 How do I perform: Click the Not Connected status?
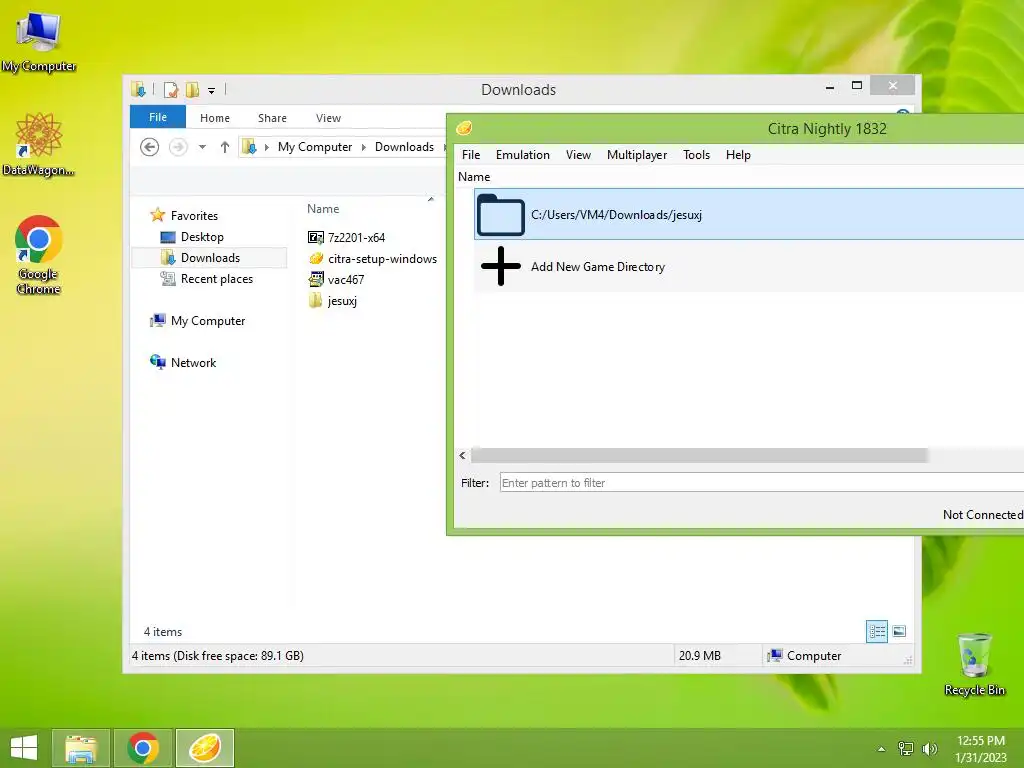click(982, 515)
